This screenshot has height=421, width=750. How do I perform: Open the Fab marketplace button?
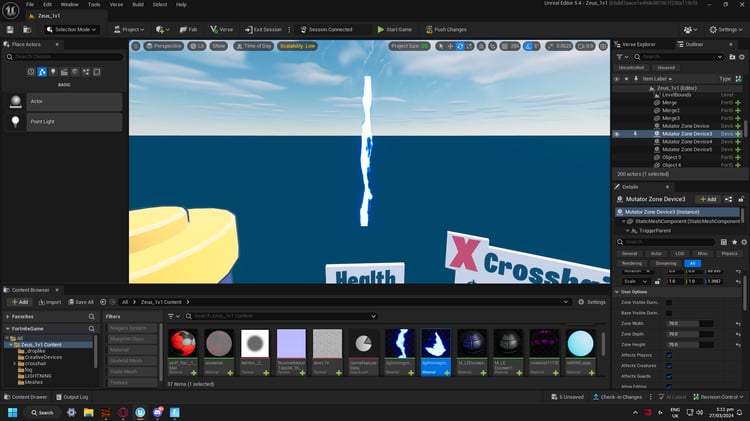[188, 30]
